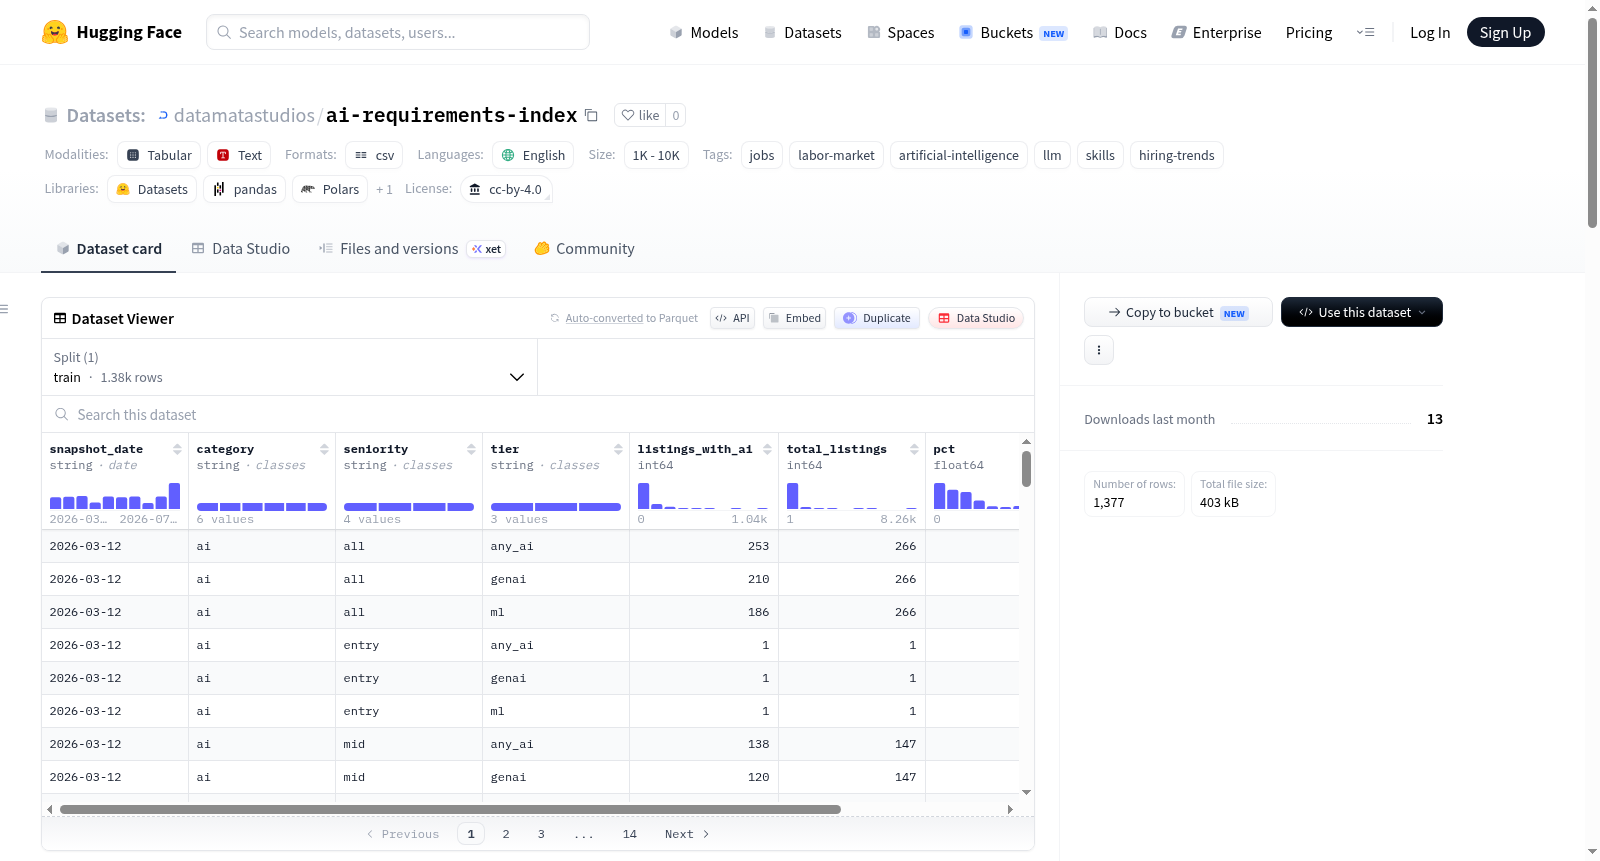Sort the seniority column
Image resolution: width=1600 pixels, height=861 pixels.
(x=471, y=450)
